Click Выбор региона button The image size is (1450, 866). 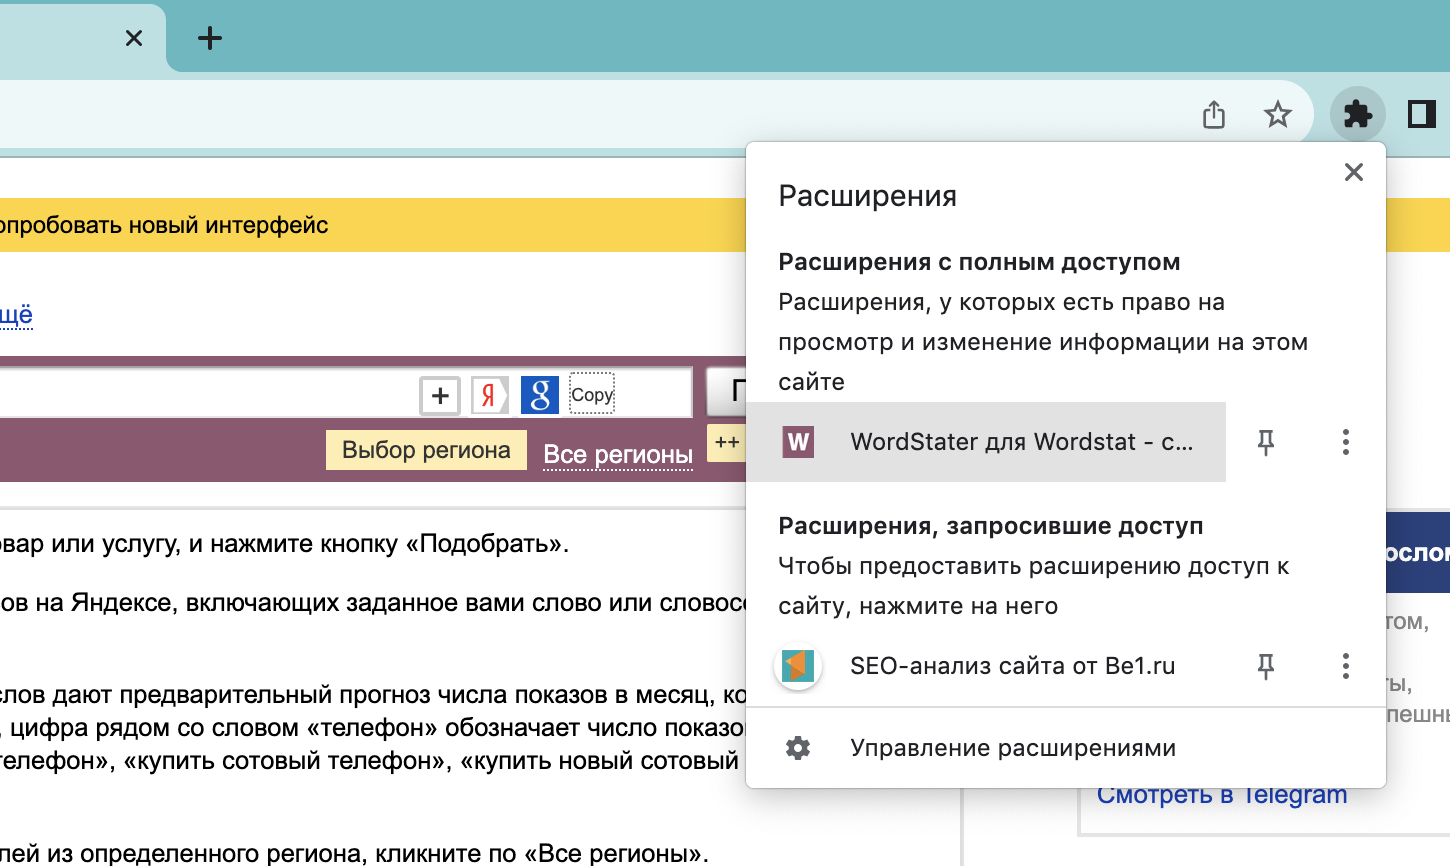426,450
